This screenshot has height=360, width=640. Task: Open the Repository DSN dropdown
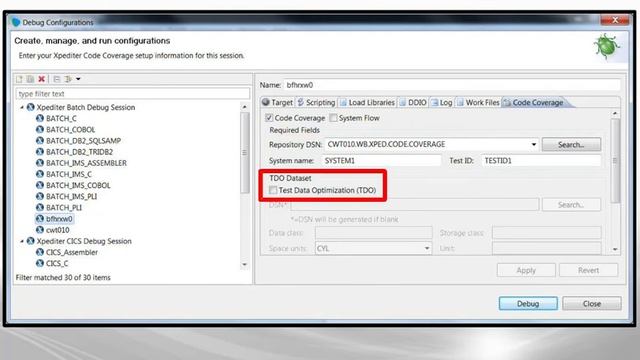click(x=533, y=144)
